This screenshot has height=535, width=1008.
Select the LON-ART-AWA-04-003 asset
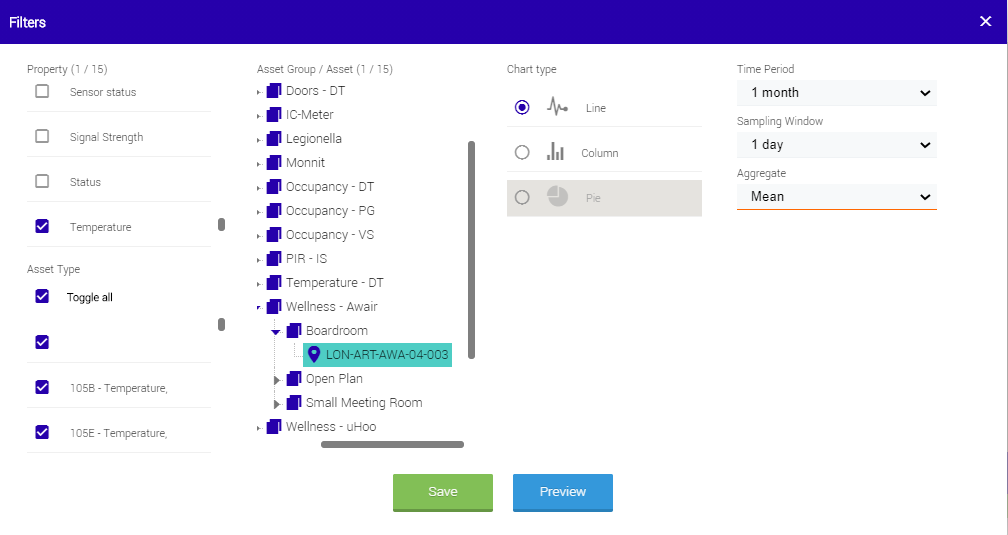click(x=377, y=354)
